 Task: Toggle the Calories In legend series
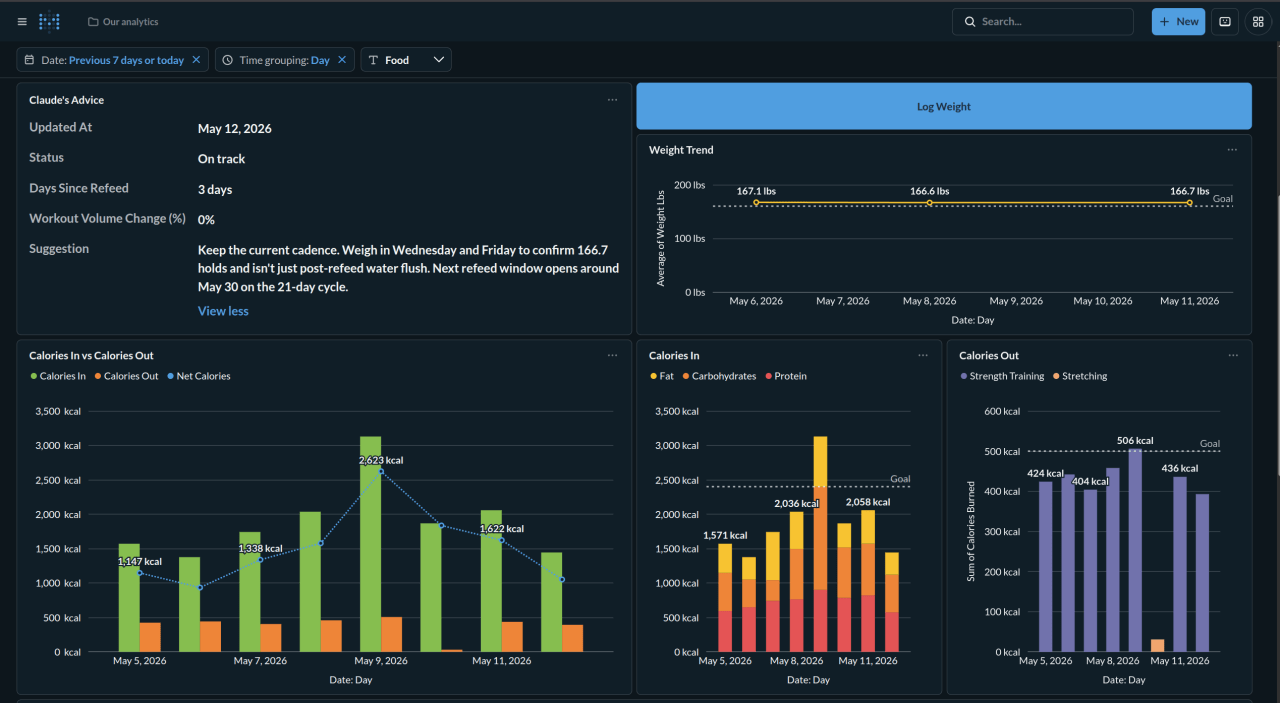[x=57, y=376]
